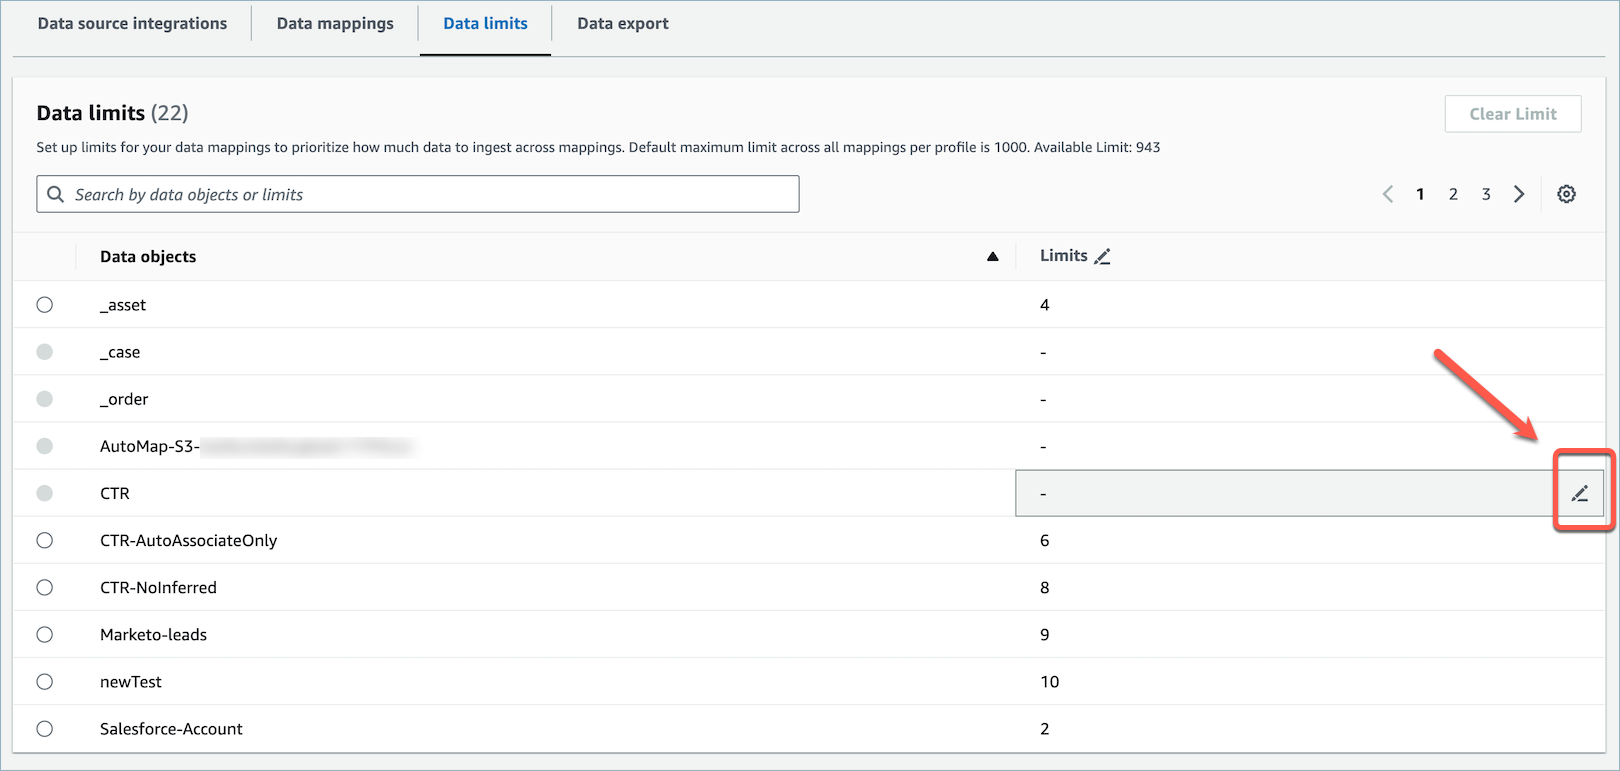Sort by Data objects ascending arrow
1620x771 pixels.
992,257
